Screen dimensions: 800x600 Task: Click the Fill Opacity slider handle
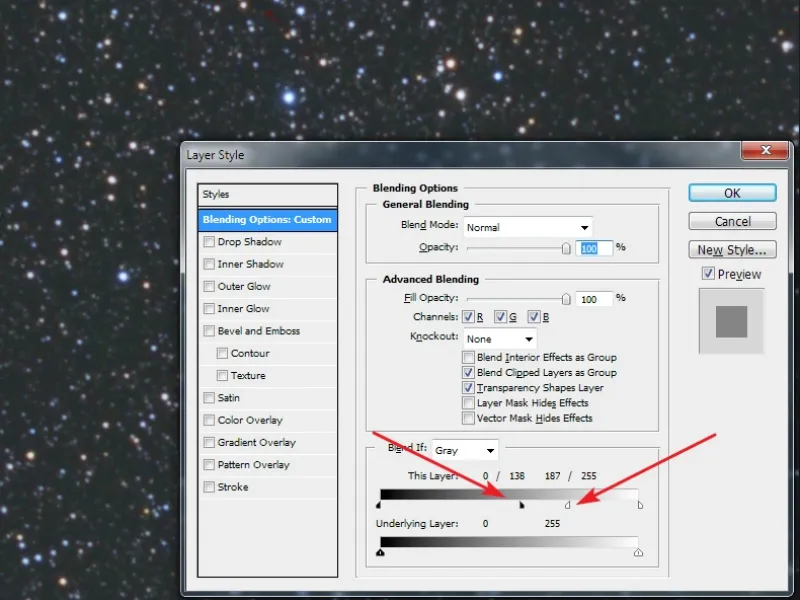coord(566,299)
